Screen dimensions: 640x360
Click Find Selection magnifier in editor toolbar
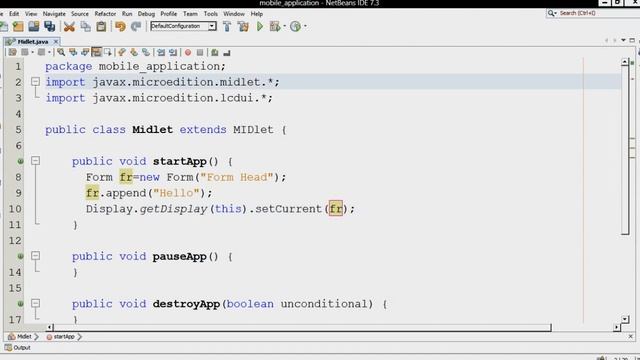[61, 52]
